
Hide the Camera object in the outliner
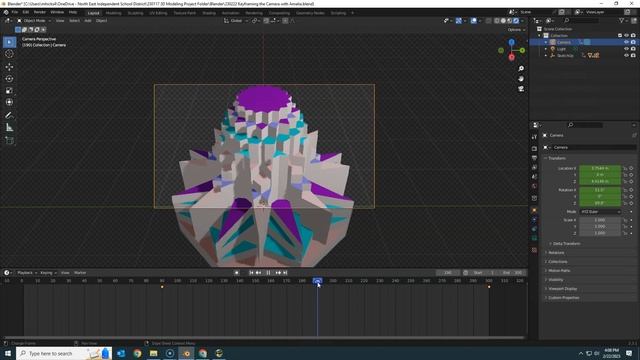point(627,42)
